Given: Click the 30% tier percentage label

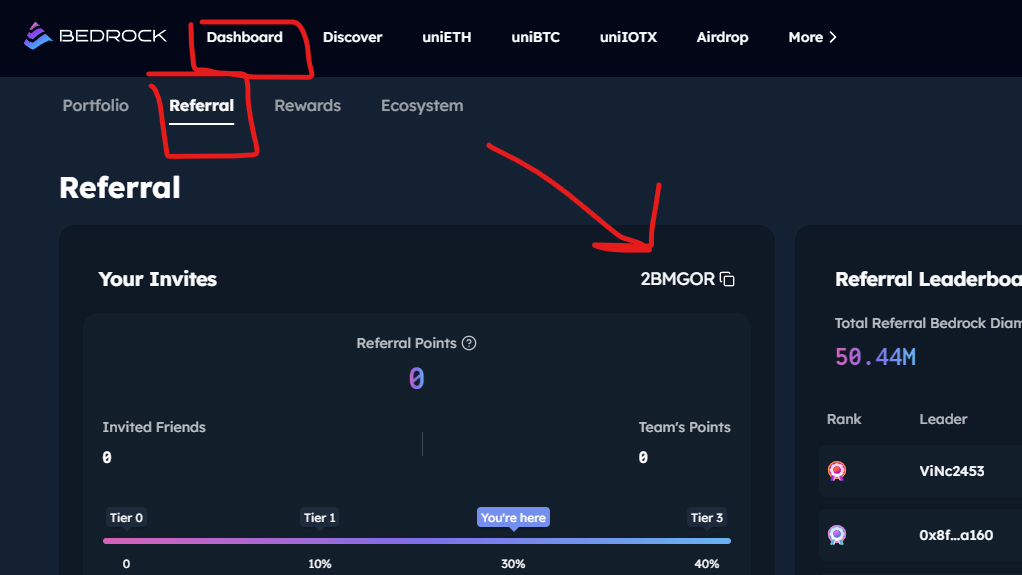Looking at the screenshot, I should coord(513,564).
